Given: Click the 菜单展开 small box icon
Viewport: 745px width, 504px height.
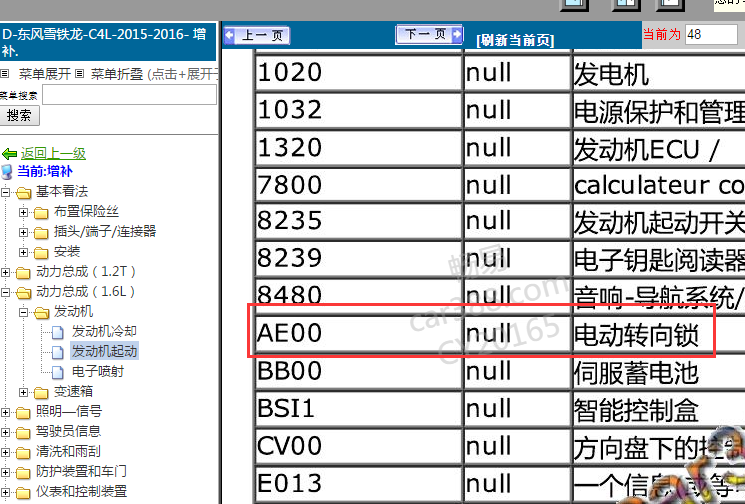Looking at the screenshot, I should [x=5, y=74].
